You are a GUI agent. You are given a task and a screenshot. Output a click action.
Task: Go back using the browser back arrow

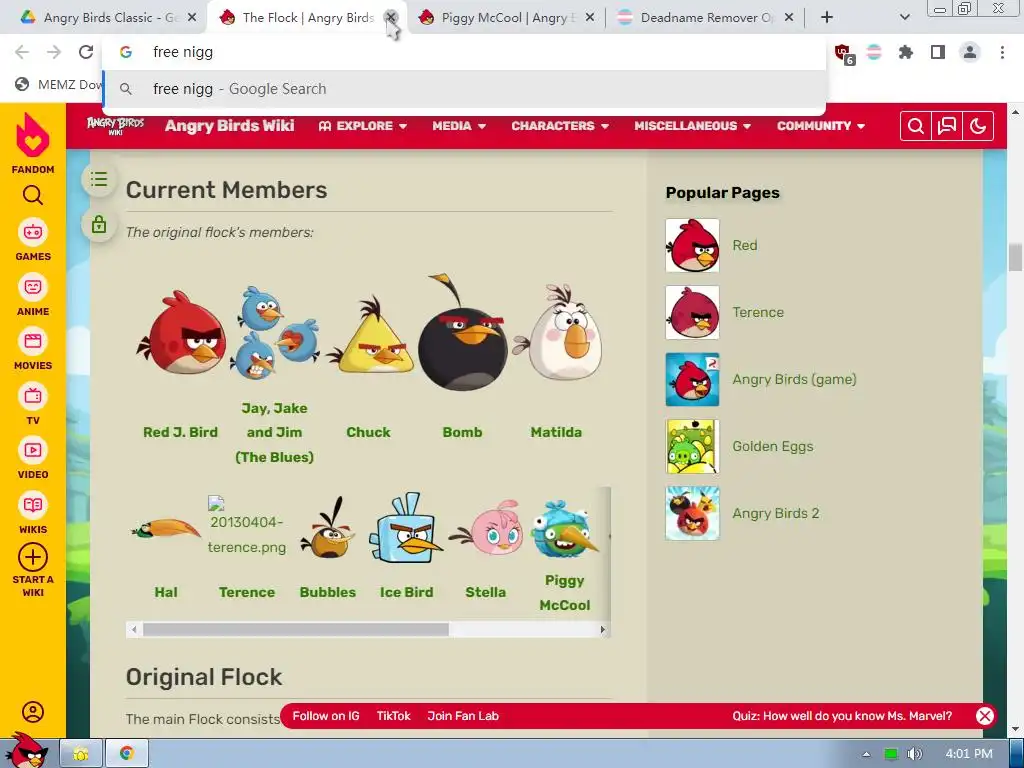click(x=22, y=52)
